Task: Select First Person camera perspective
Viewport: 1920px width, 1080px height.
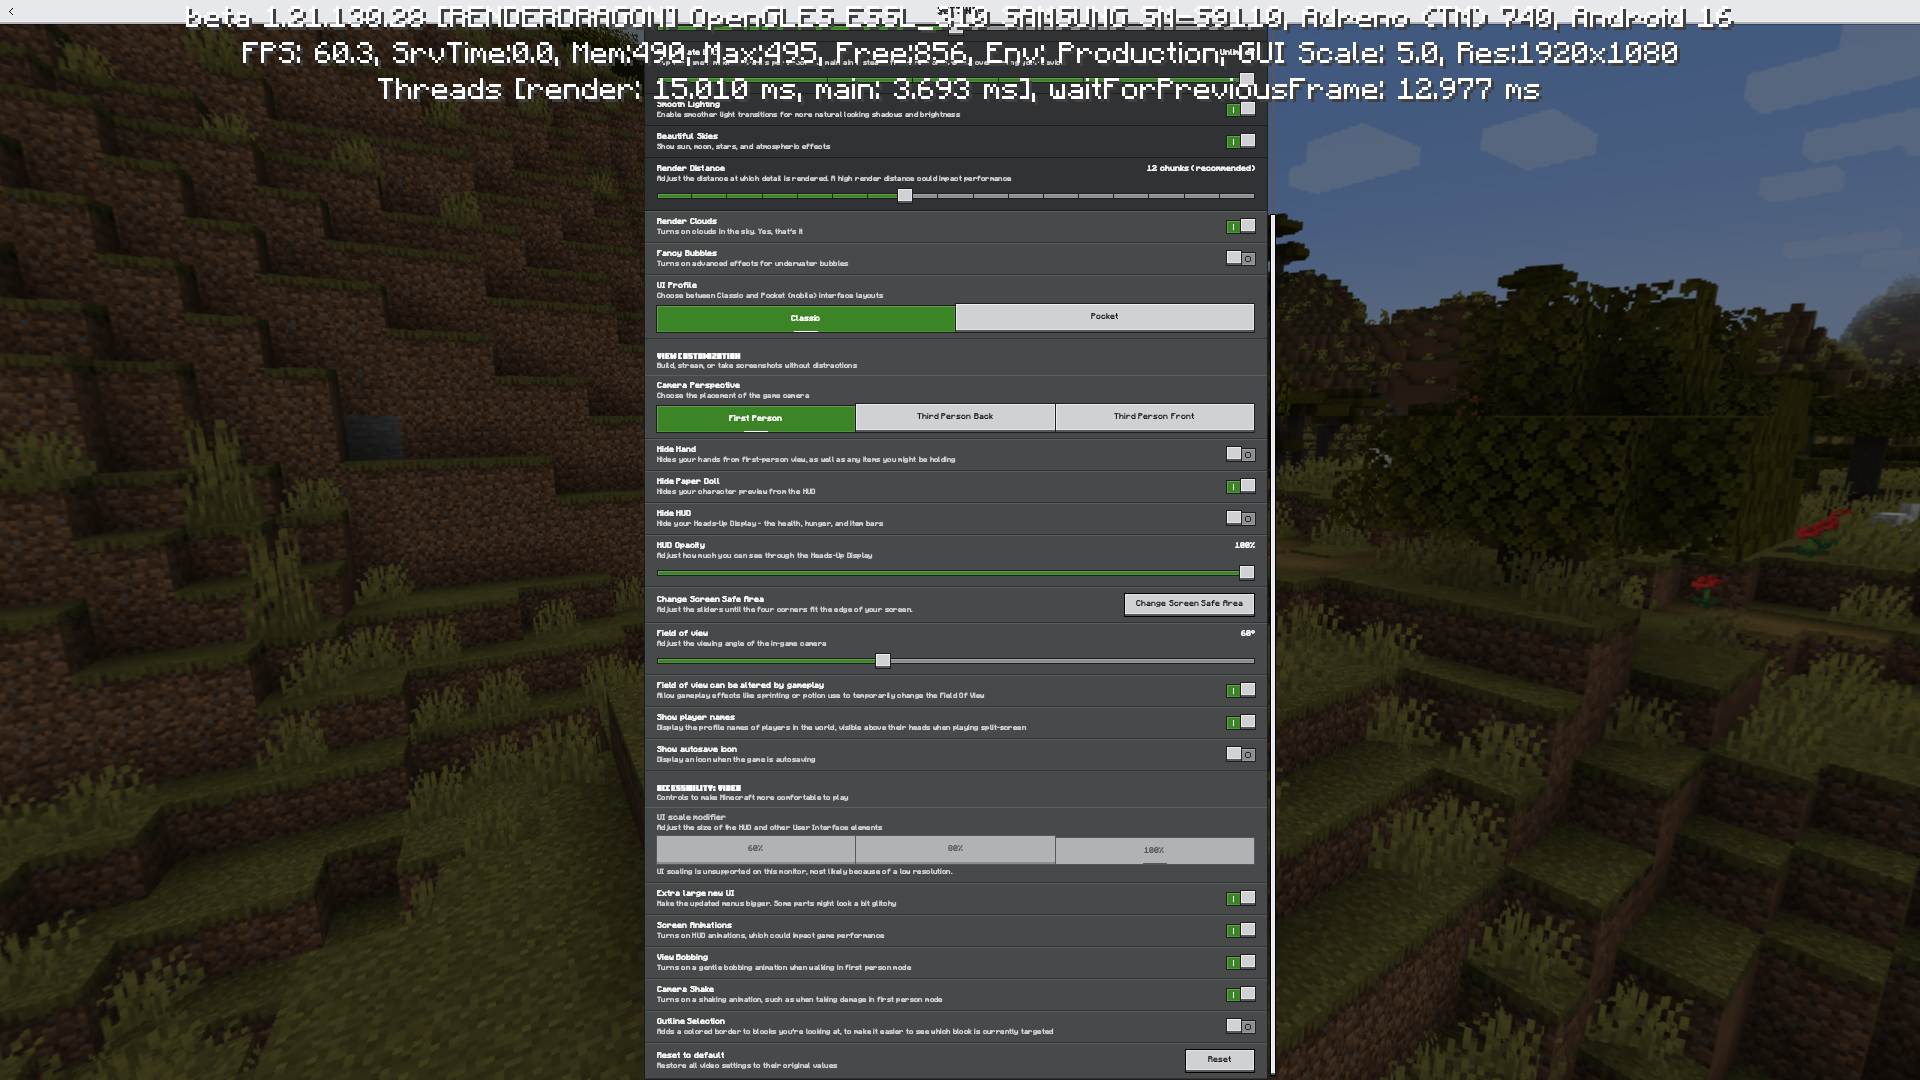Action: click(x=755, y=418)
